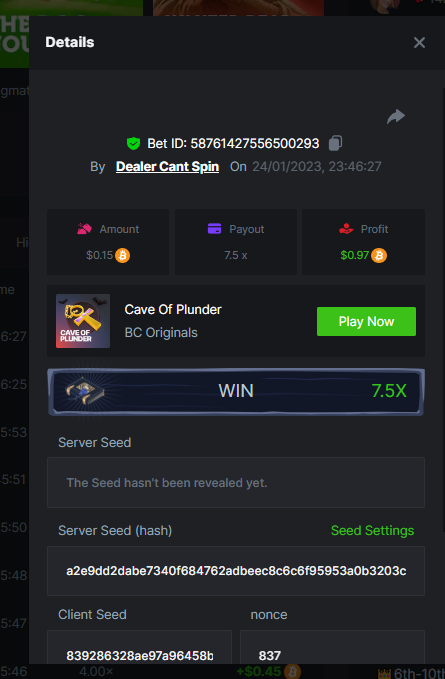Click the Payout wallet icon
Viewport: 445px width, 679px height.
point(214,229)
